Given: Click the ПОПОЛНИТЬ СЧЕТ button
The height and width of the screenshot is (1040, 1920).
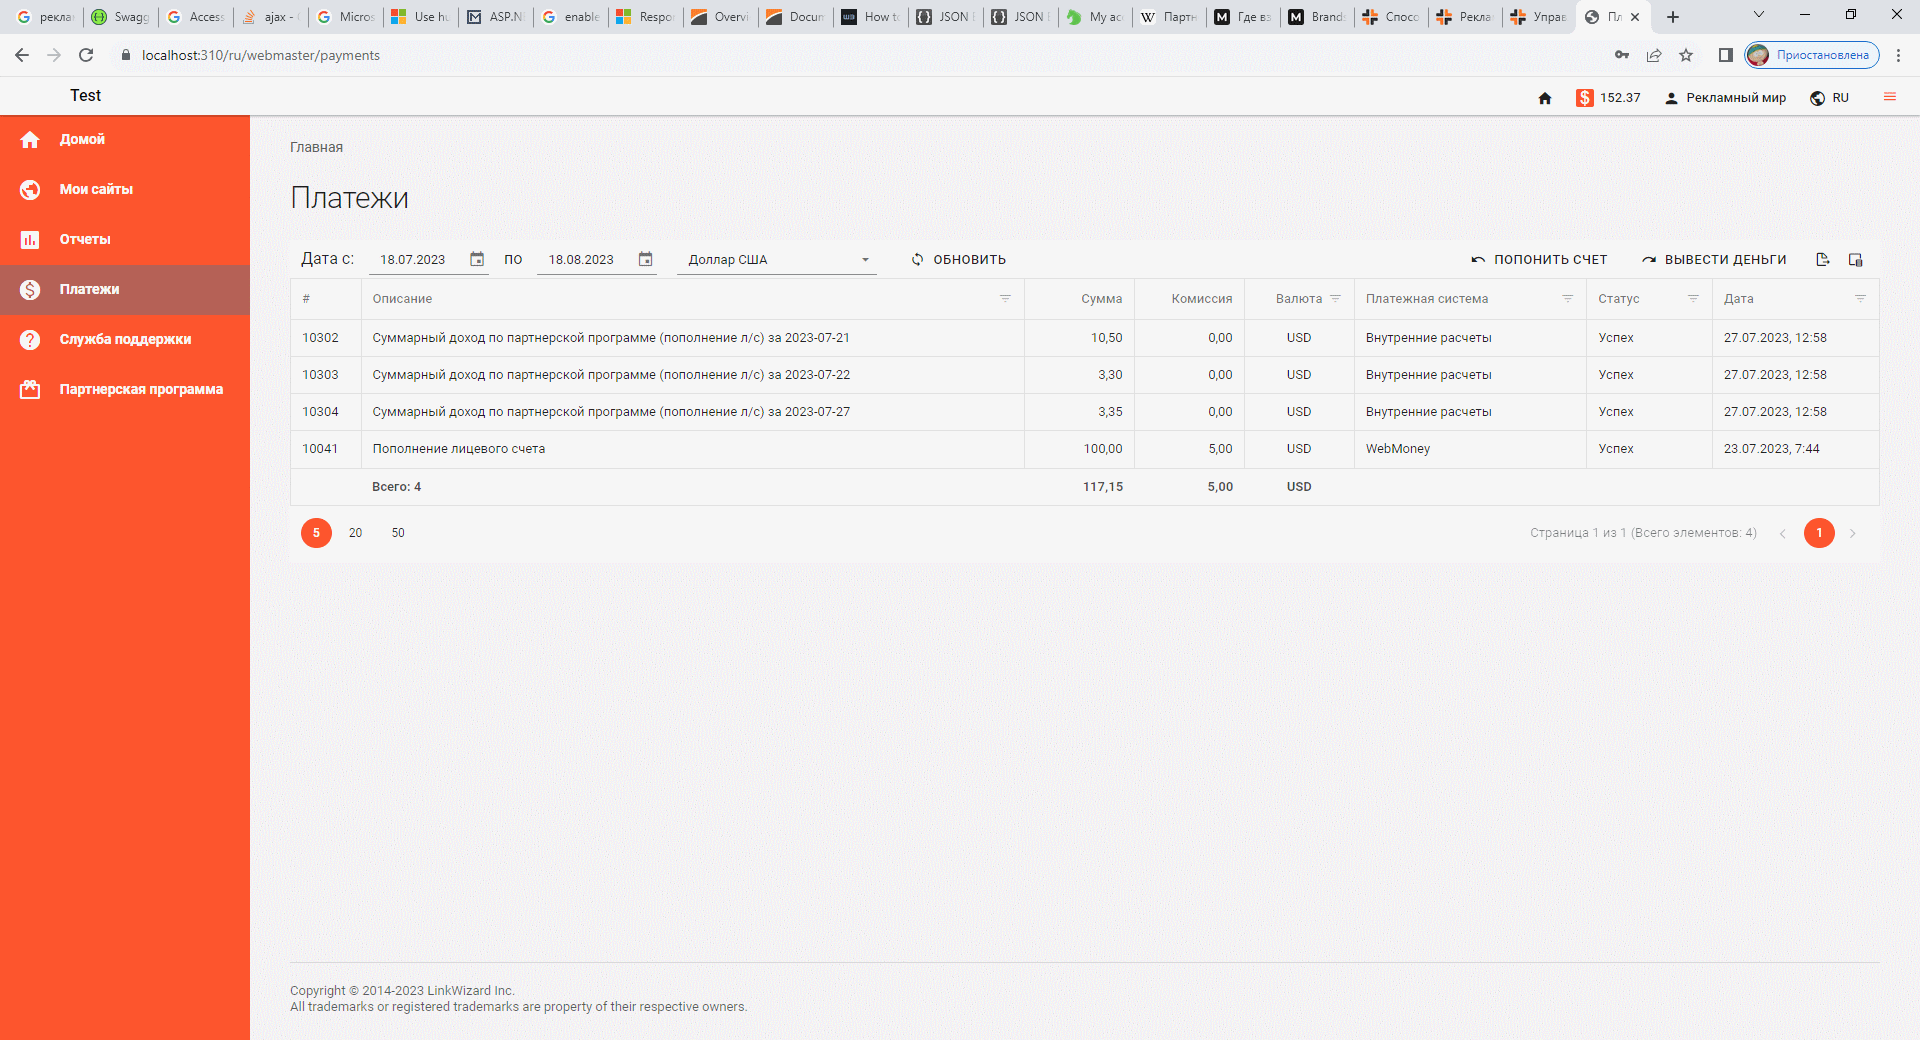Looking at the screenshot, I should tap(1539, 260).
